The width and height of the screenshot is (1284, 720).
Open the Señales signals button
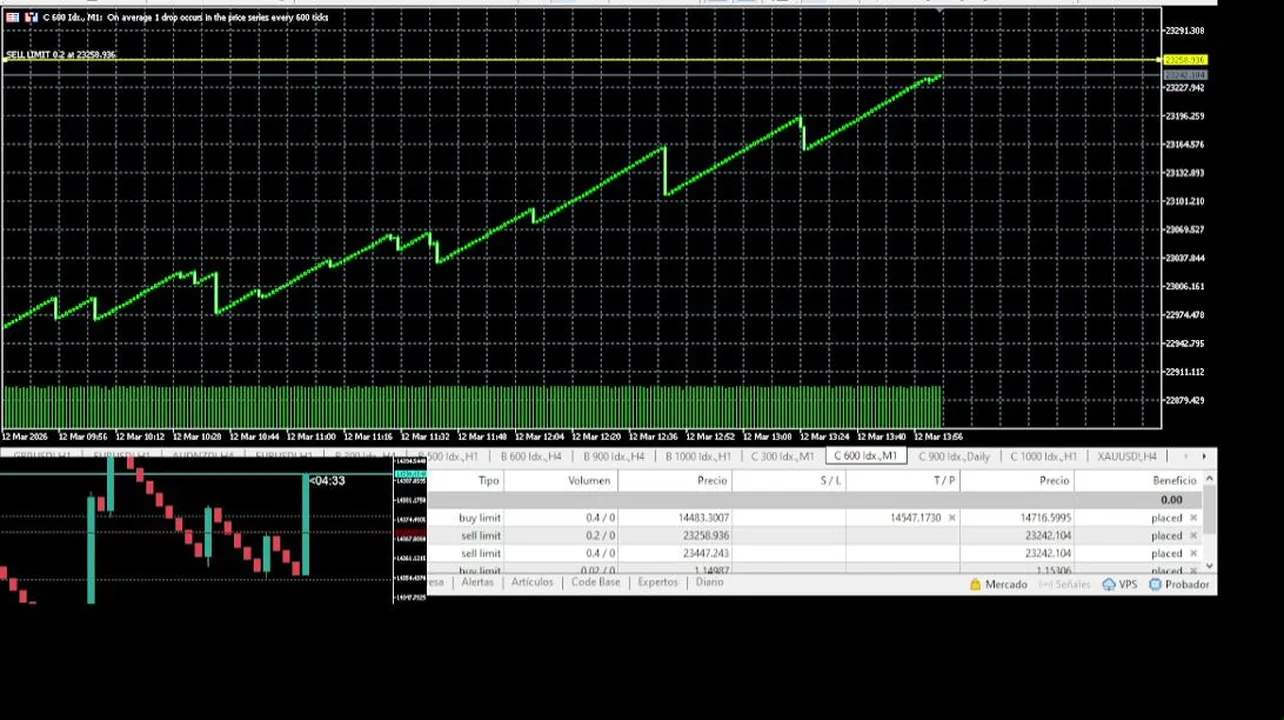click(1064, 584)
